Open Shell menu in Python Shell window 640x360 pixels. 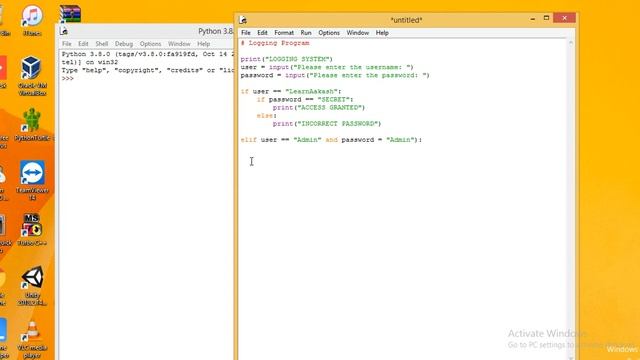(x=102, y=44)
